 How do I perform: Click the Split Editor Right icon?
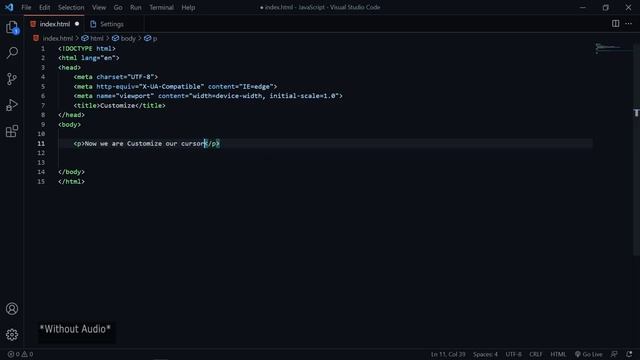[615, 24]
